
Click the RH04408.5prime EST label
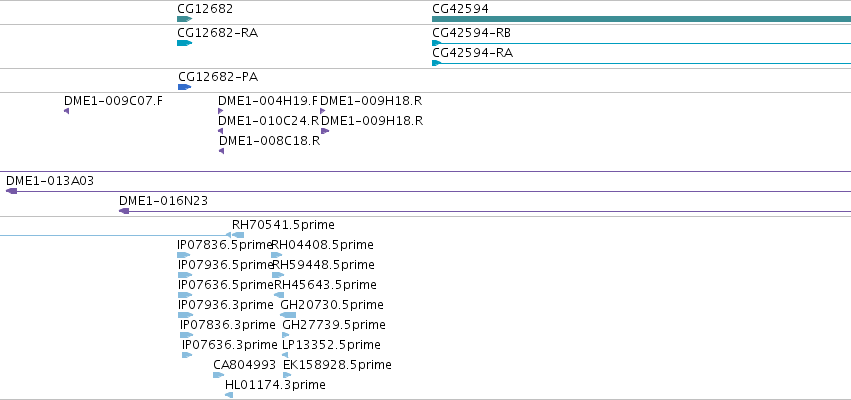coord(322,245)
